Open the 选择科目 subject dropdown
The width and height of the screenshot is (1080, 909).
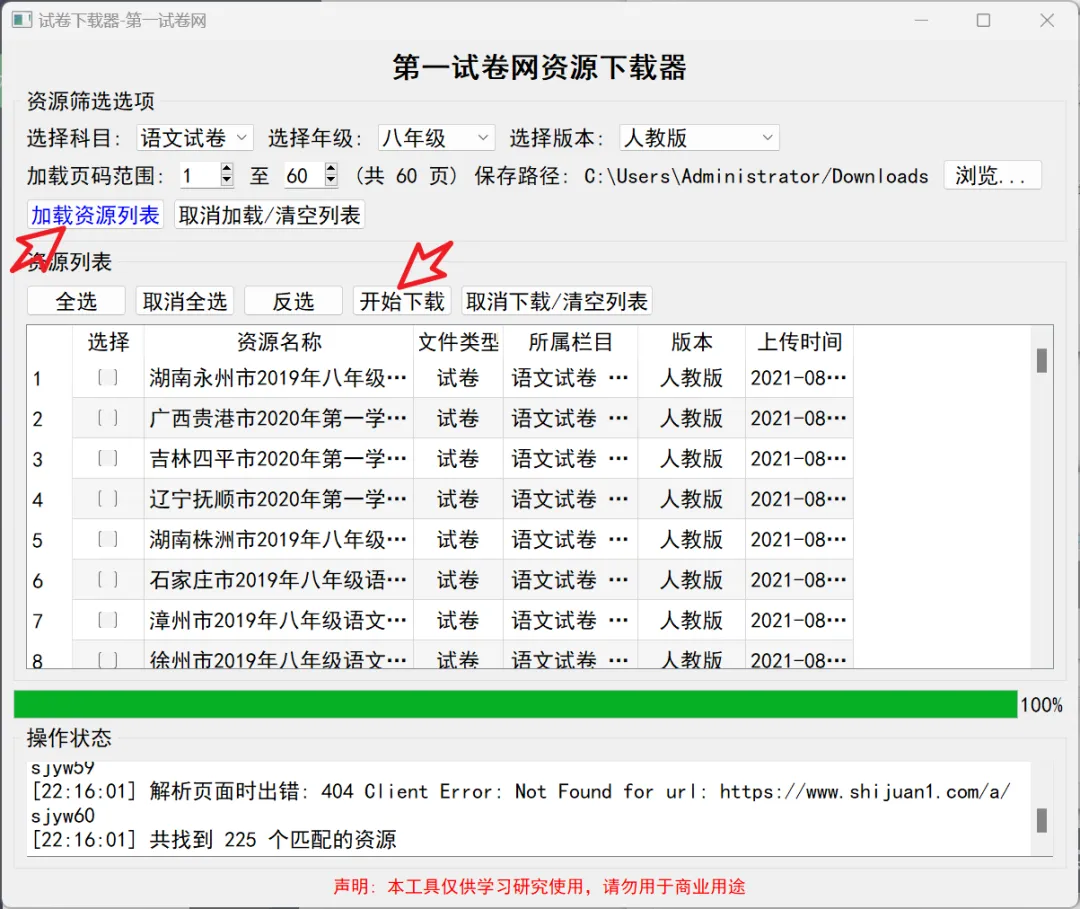click(194, 137)
